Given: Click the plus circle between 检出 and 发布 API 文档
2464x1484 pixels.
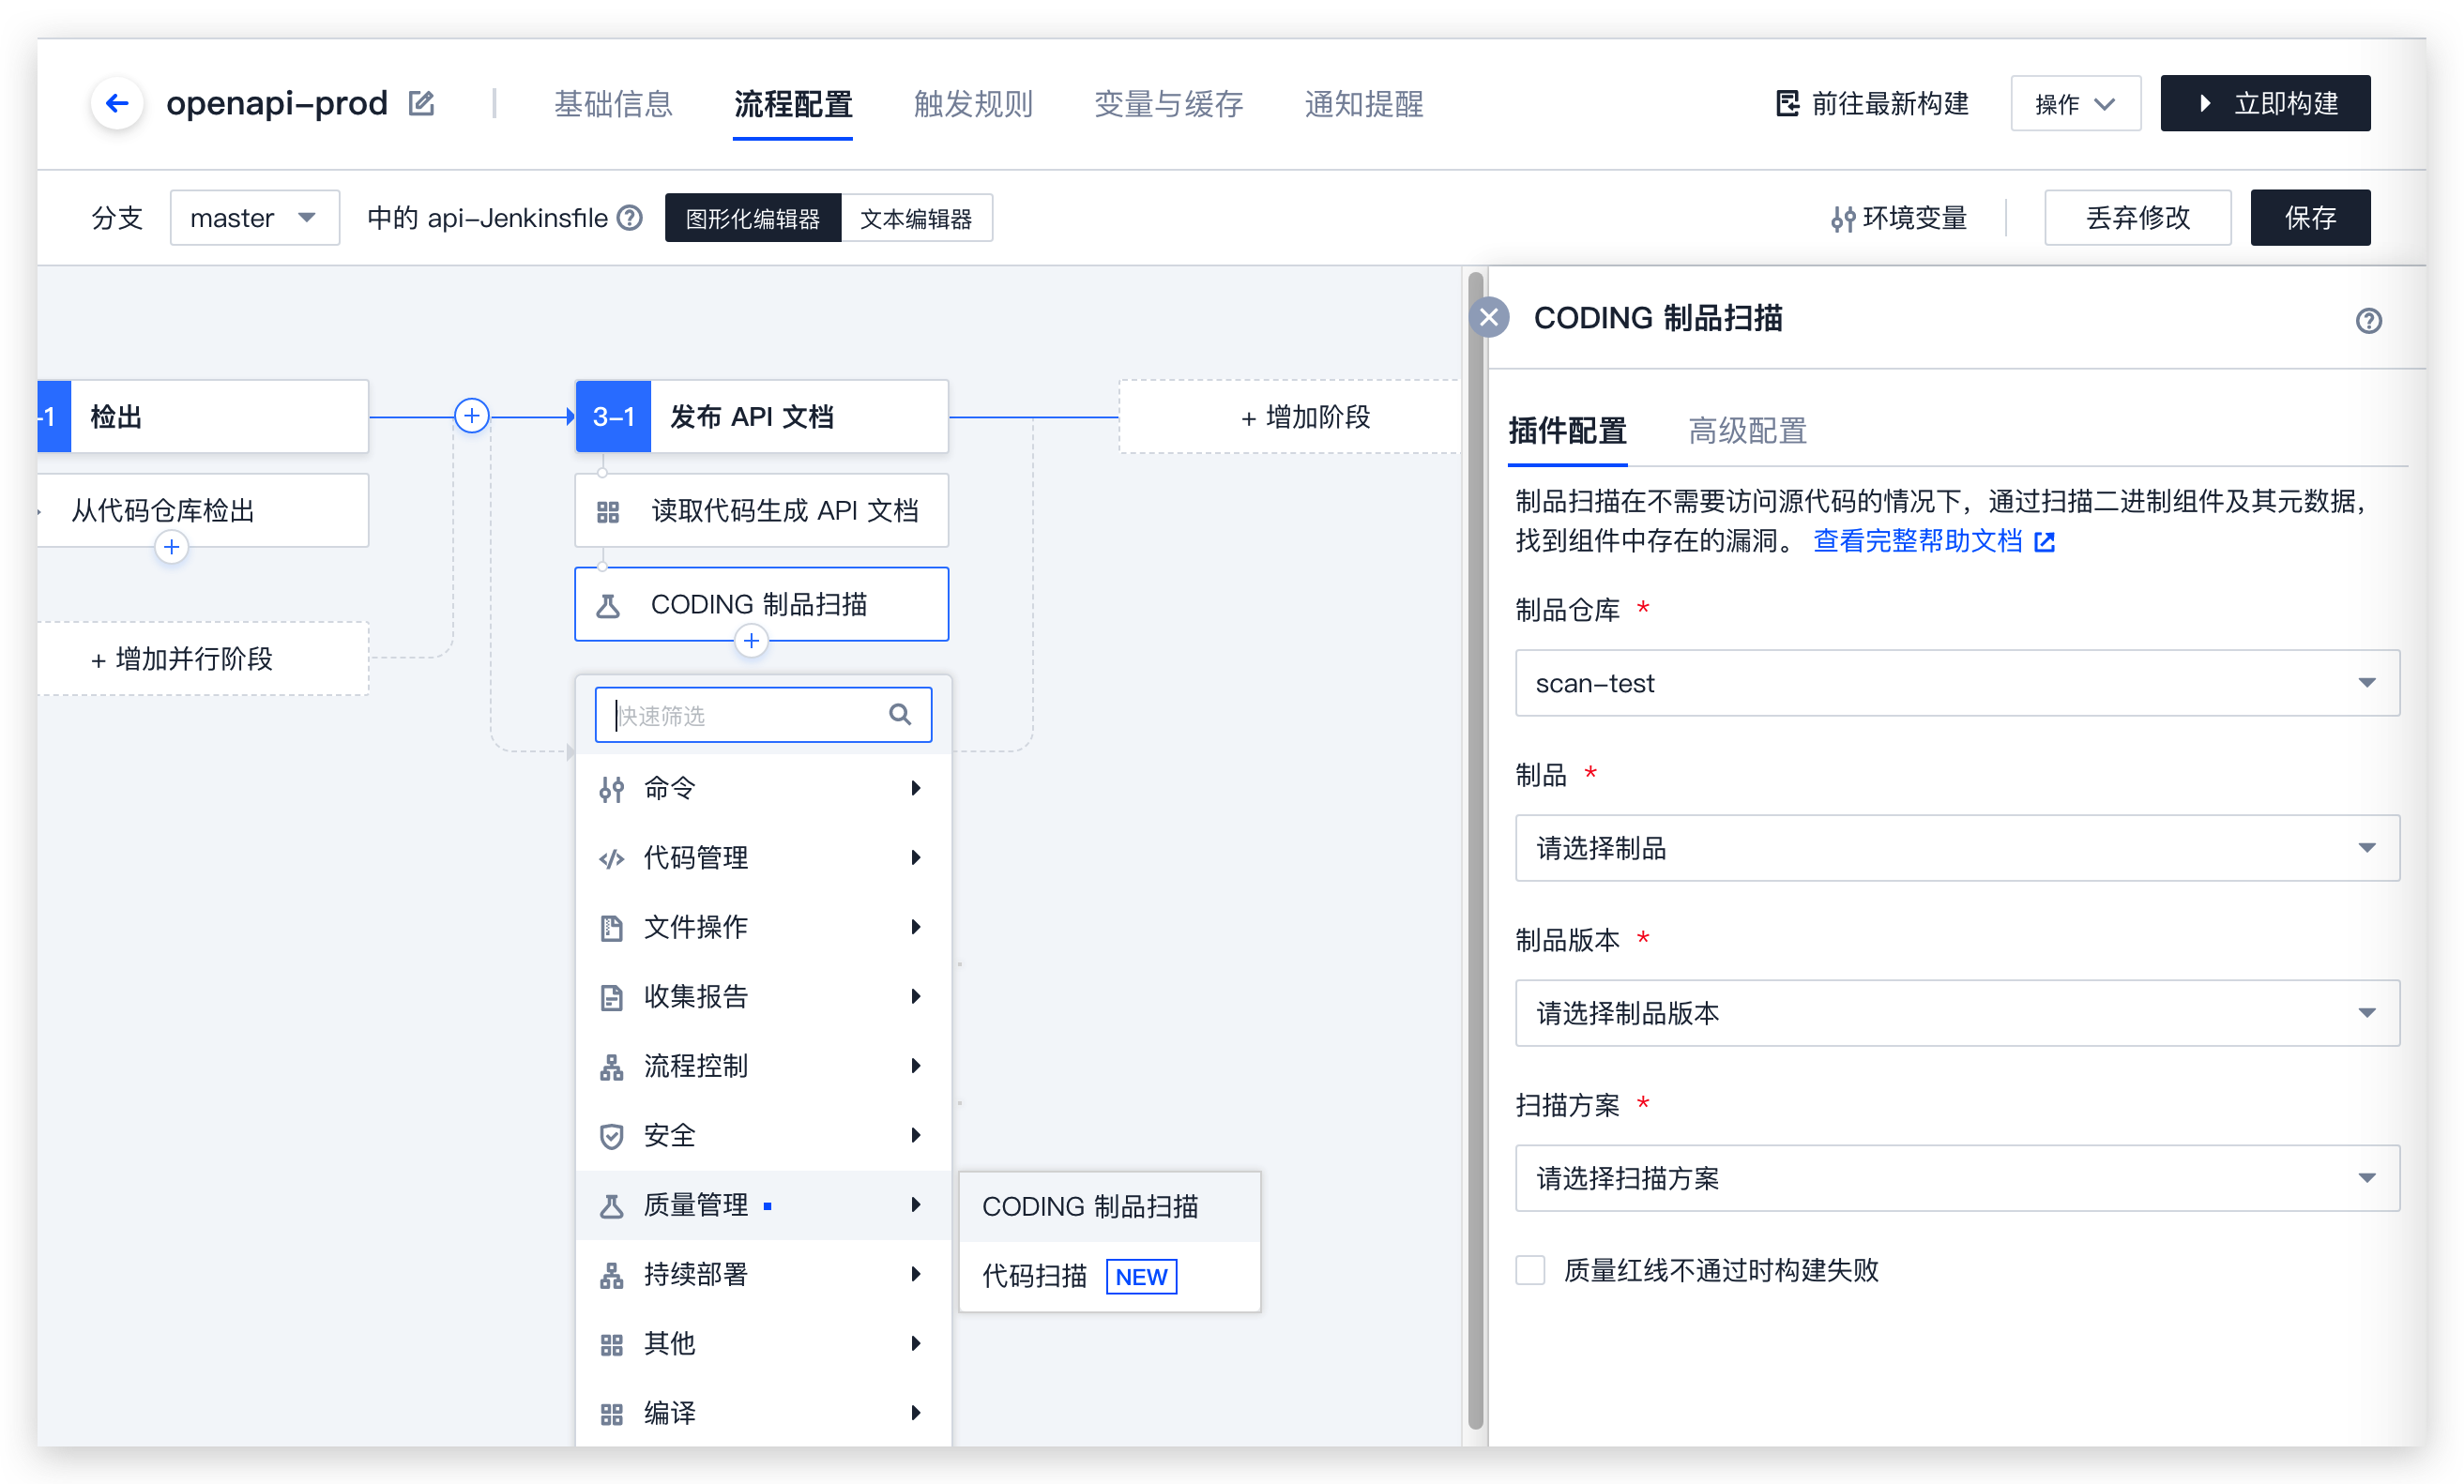Looking at the screenshot, I should click(x=471, y=415).
